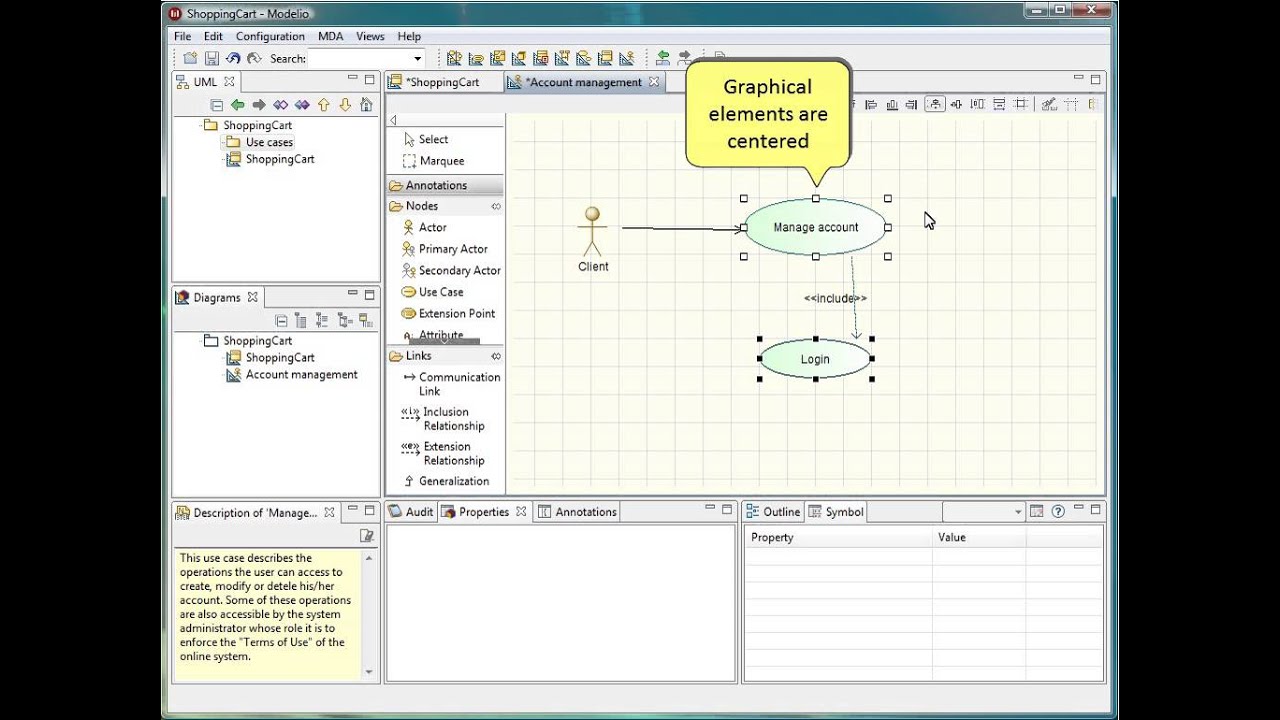Click the help question-mark icon in Symbol panel
The height and width of the screenshot is (720, 1280).
coord(1058,512)
